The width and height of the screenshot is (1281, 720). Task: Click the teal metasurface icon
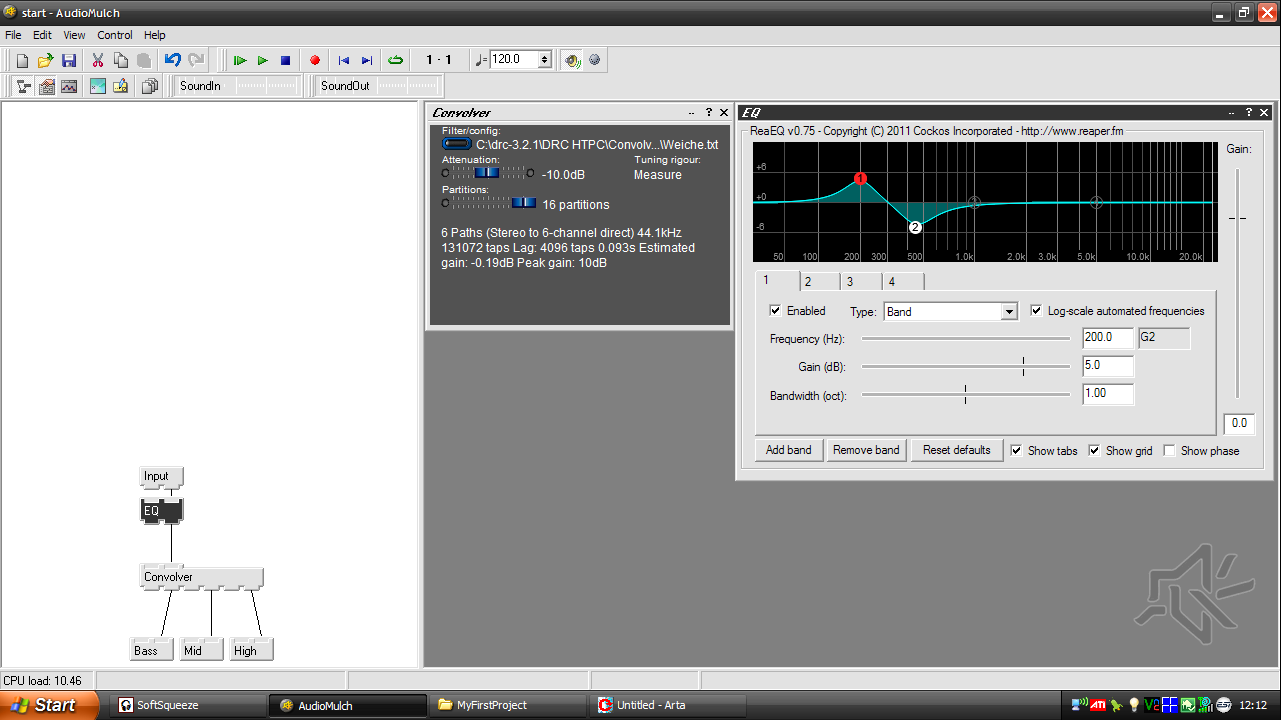tap(98, 86)
